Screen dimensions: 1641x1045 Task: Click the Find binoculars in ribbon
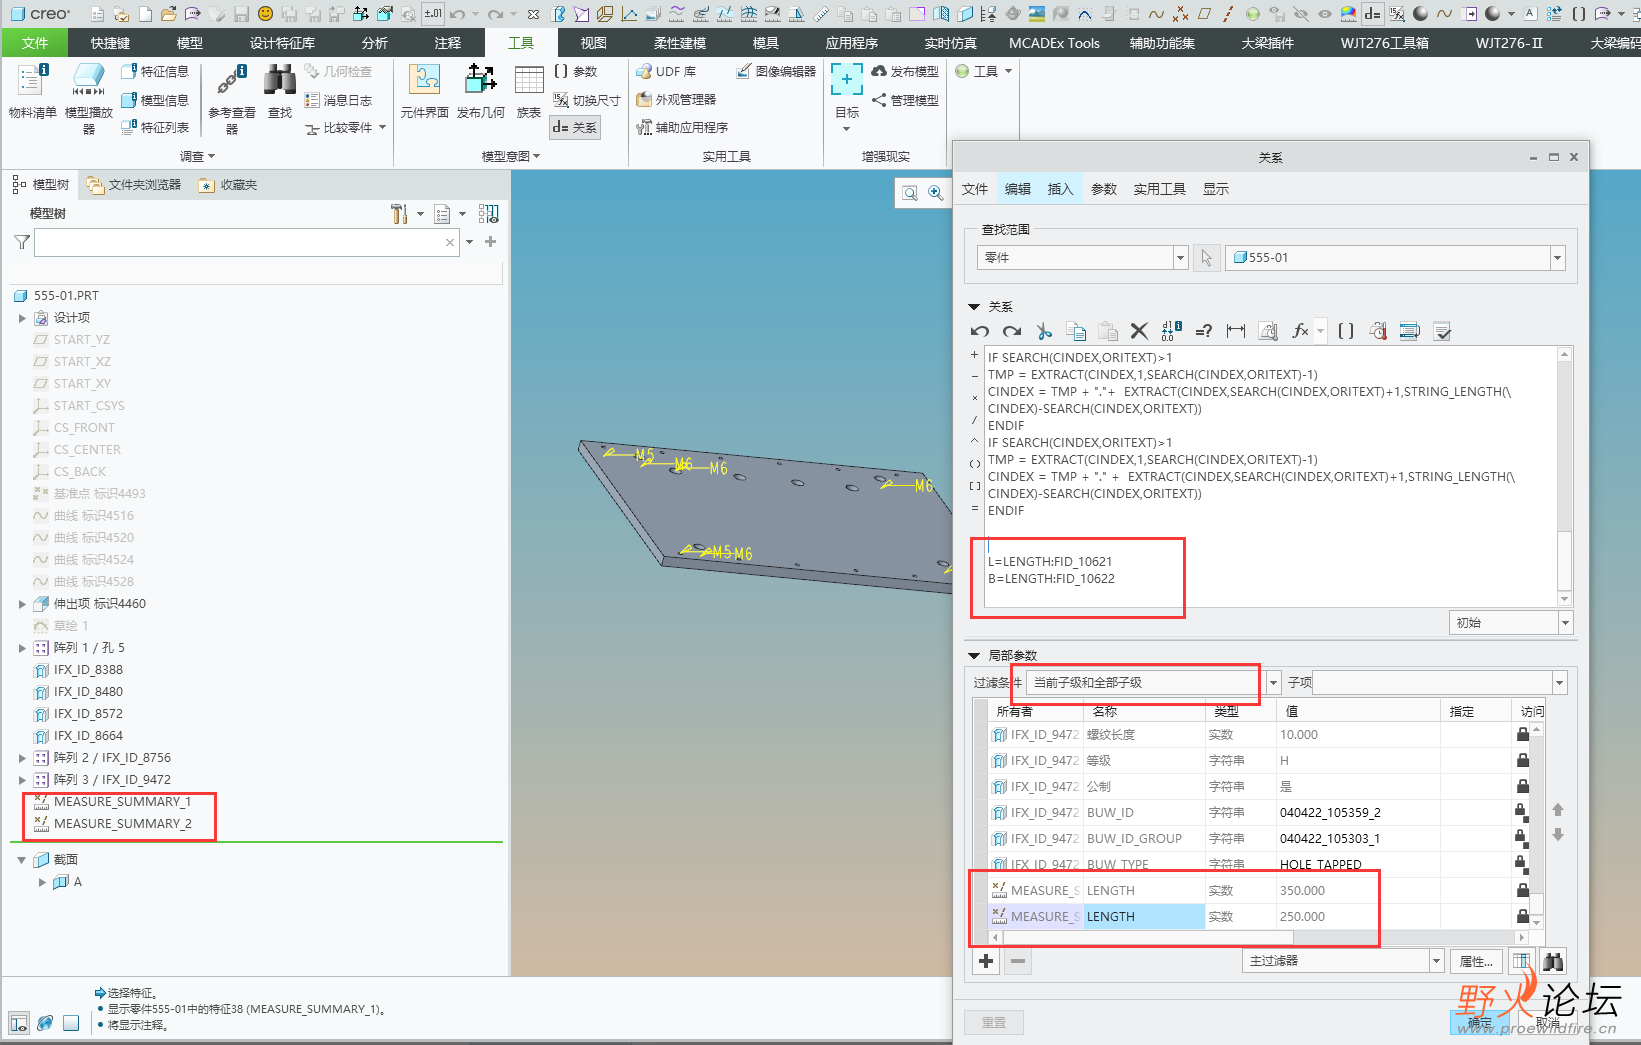click(x=280, y=92)
